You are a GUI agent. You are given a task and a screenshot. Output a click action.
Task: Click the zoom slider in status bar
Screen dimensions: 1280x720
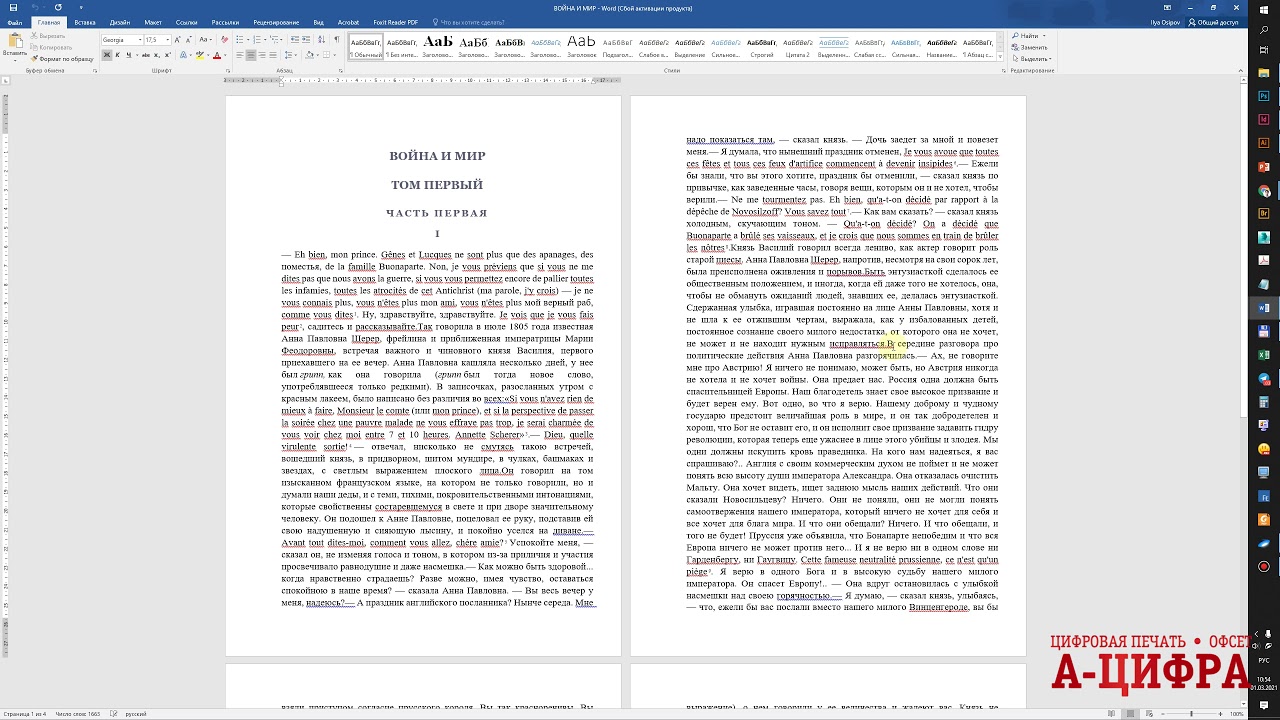(x=1190, y=713)
